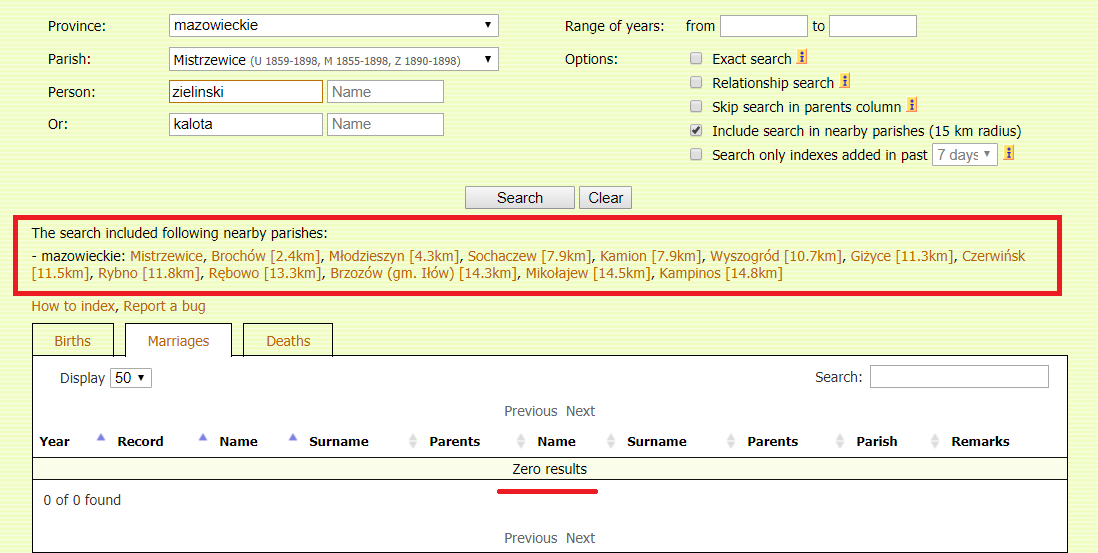Open the Province dropdown showing mazowieckie

pyautogui.click(x=334, y=25)
